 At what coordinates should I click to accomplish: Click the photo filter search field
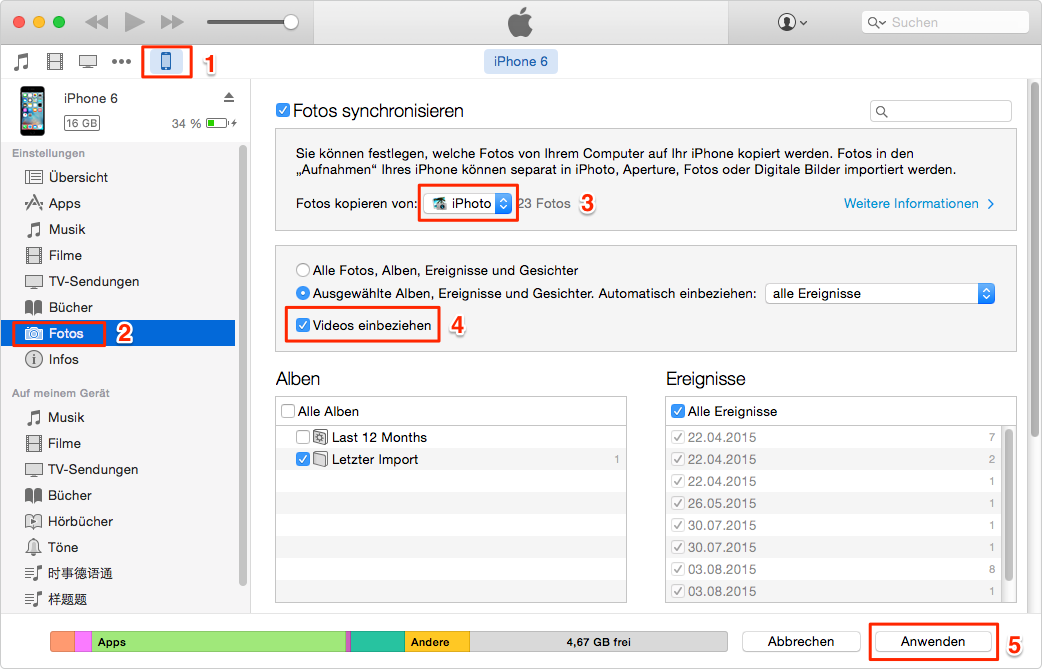940,111
